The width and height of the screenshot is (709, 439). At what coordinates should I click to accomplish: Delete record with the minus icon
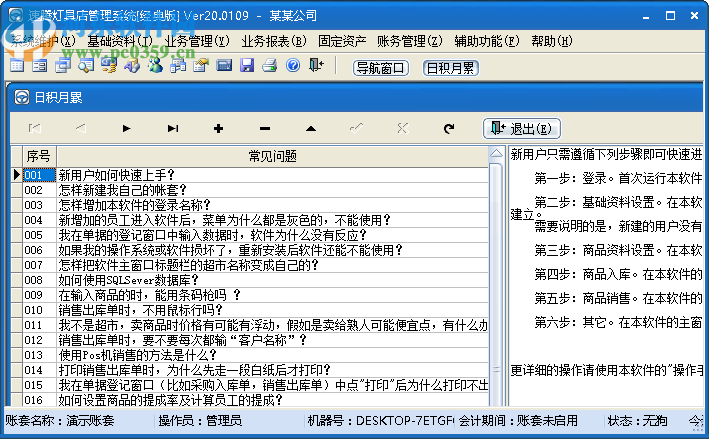coord(265,129)
